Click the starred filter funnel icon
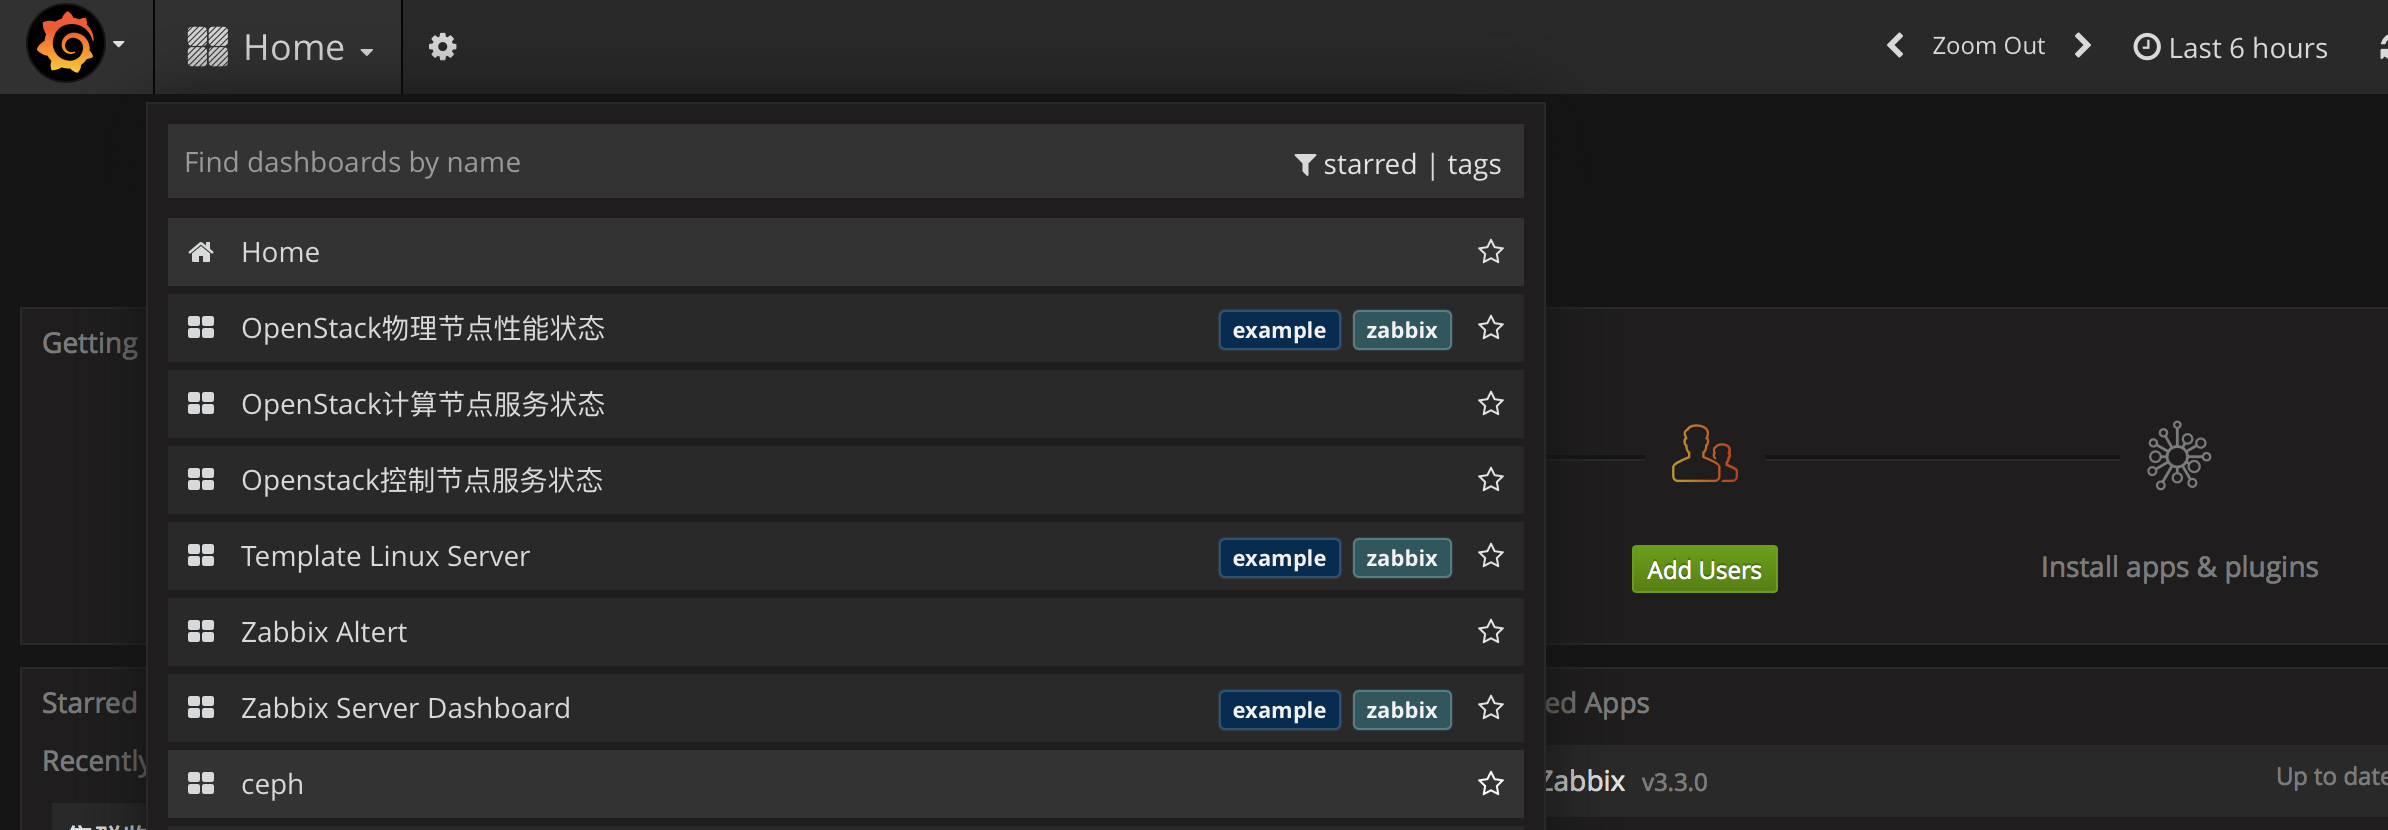The width and height of the screenshot is (2388, 830). [x=1304, y=164]
